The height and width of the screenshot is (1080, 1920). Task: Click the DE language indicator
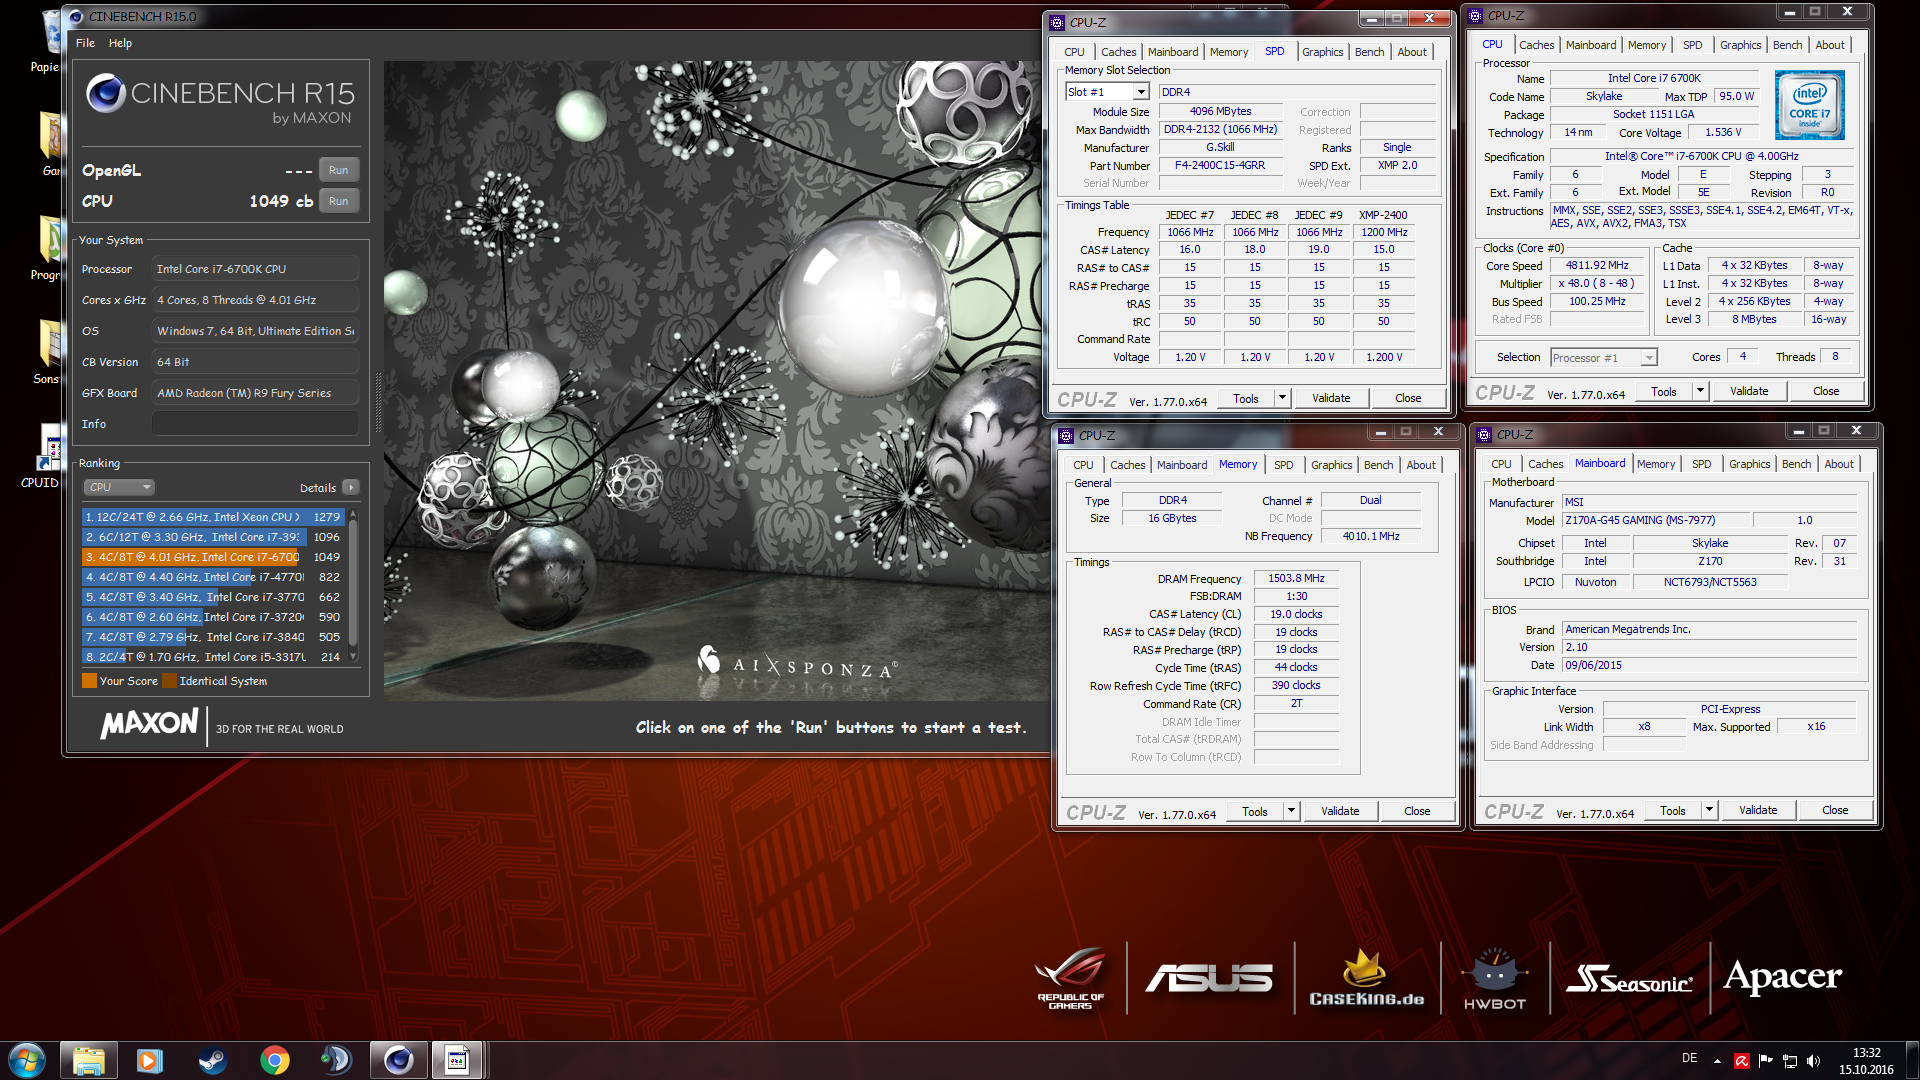1689,1058
